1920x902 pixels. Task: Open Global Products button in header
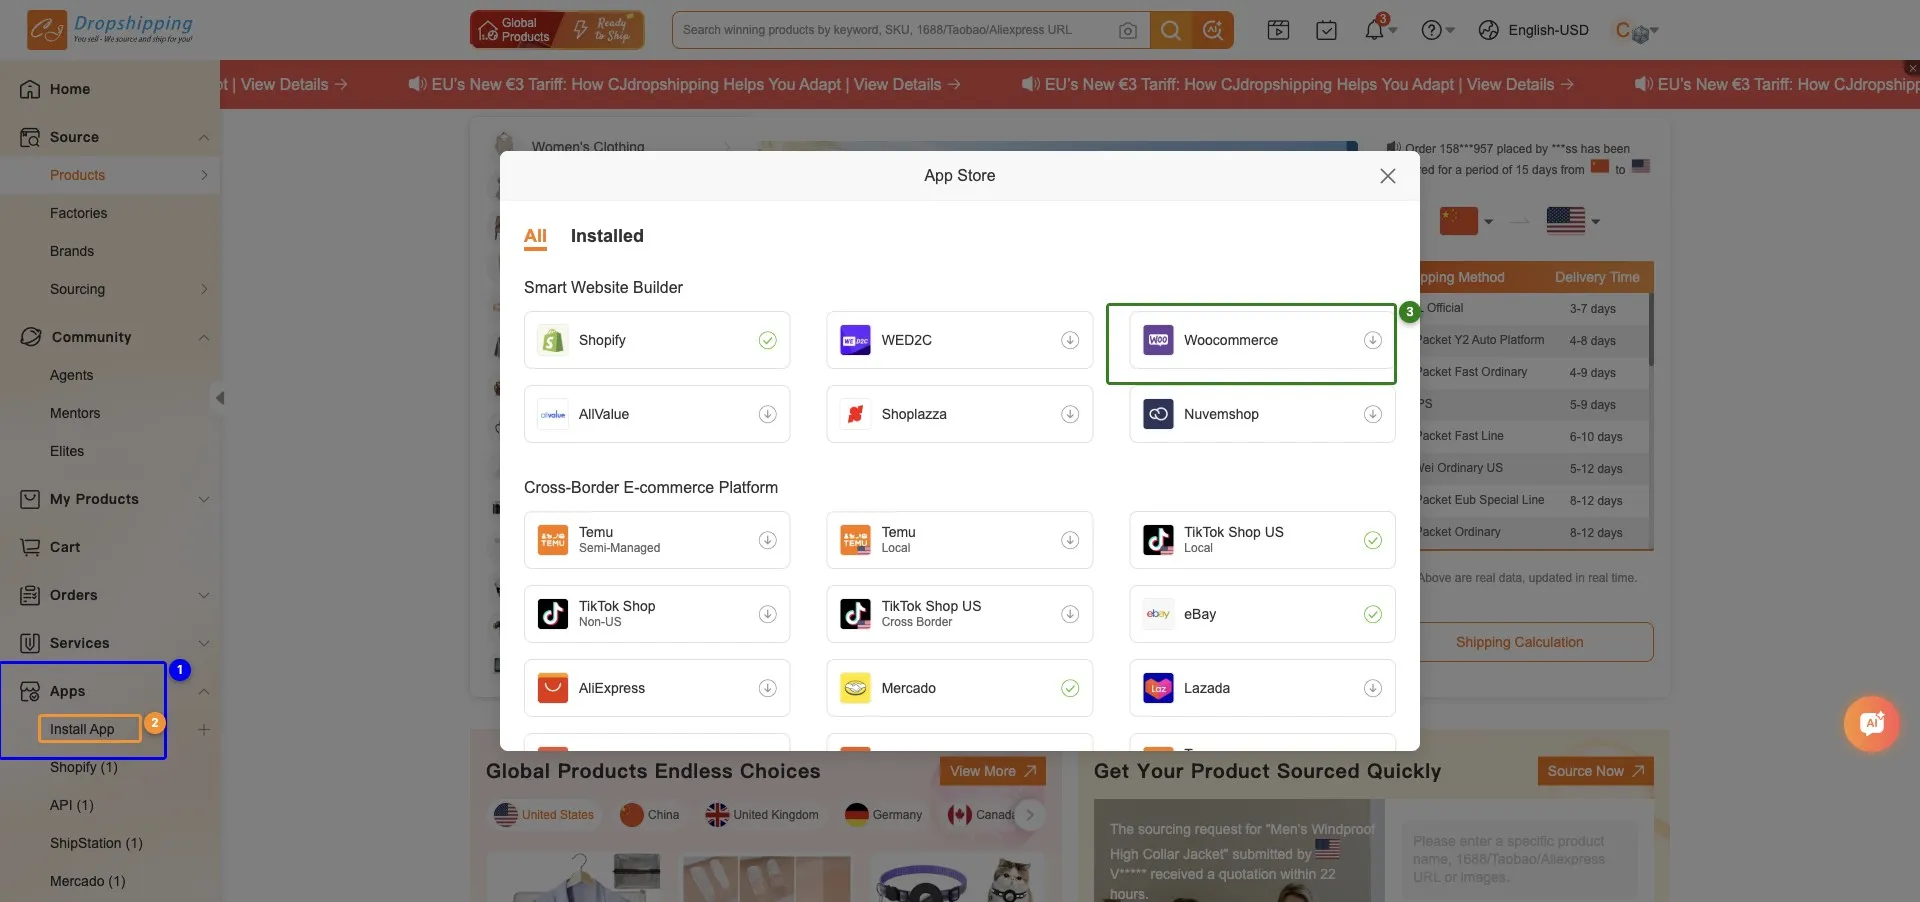click(x=515, y=30)
